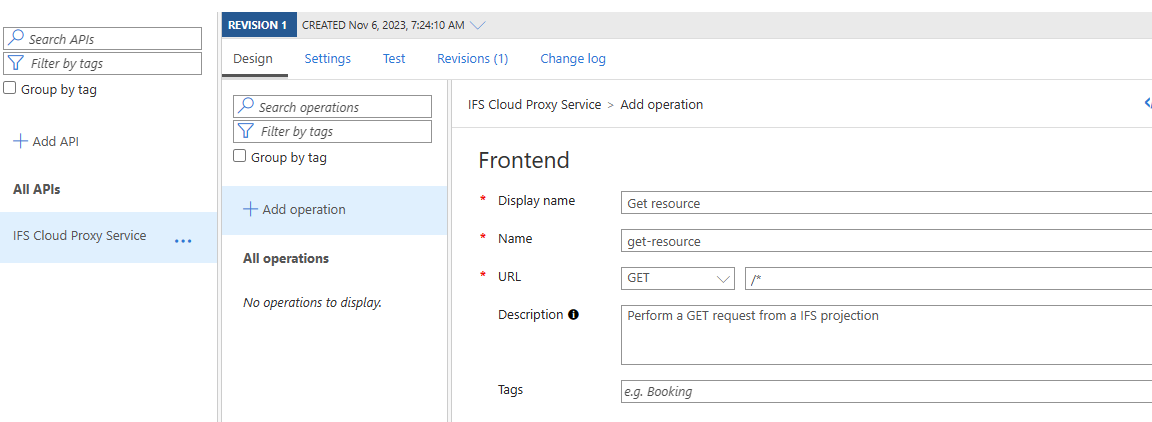
Task: Click the magnifier icon in Search operations
Action: pyautogui.click(x=246, y=107)
